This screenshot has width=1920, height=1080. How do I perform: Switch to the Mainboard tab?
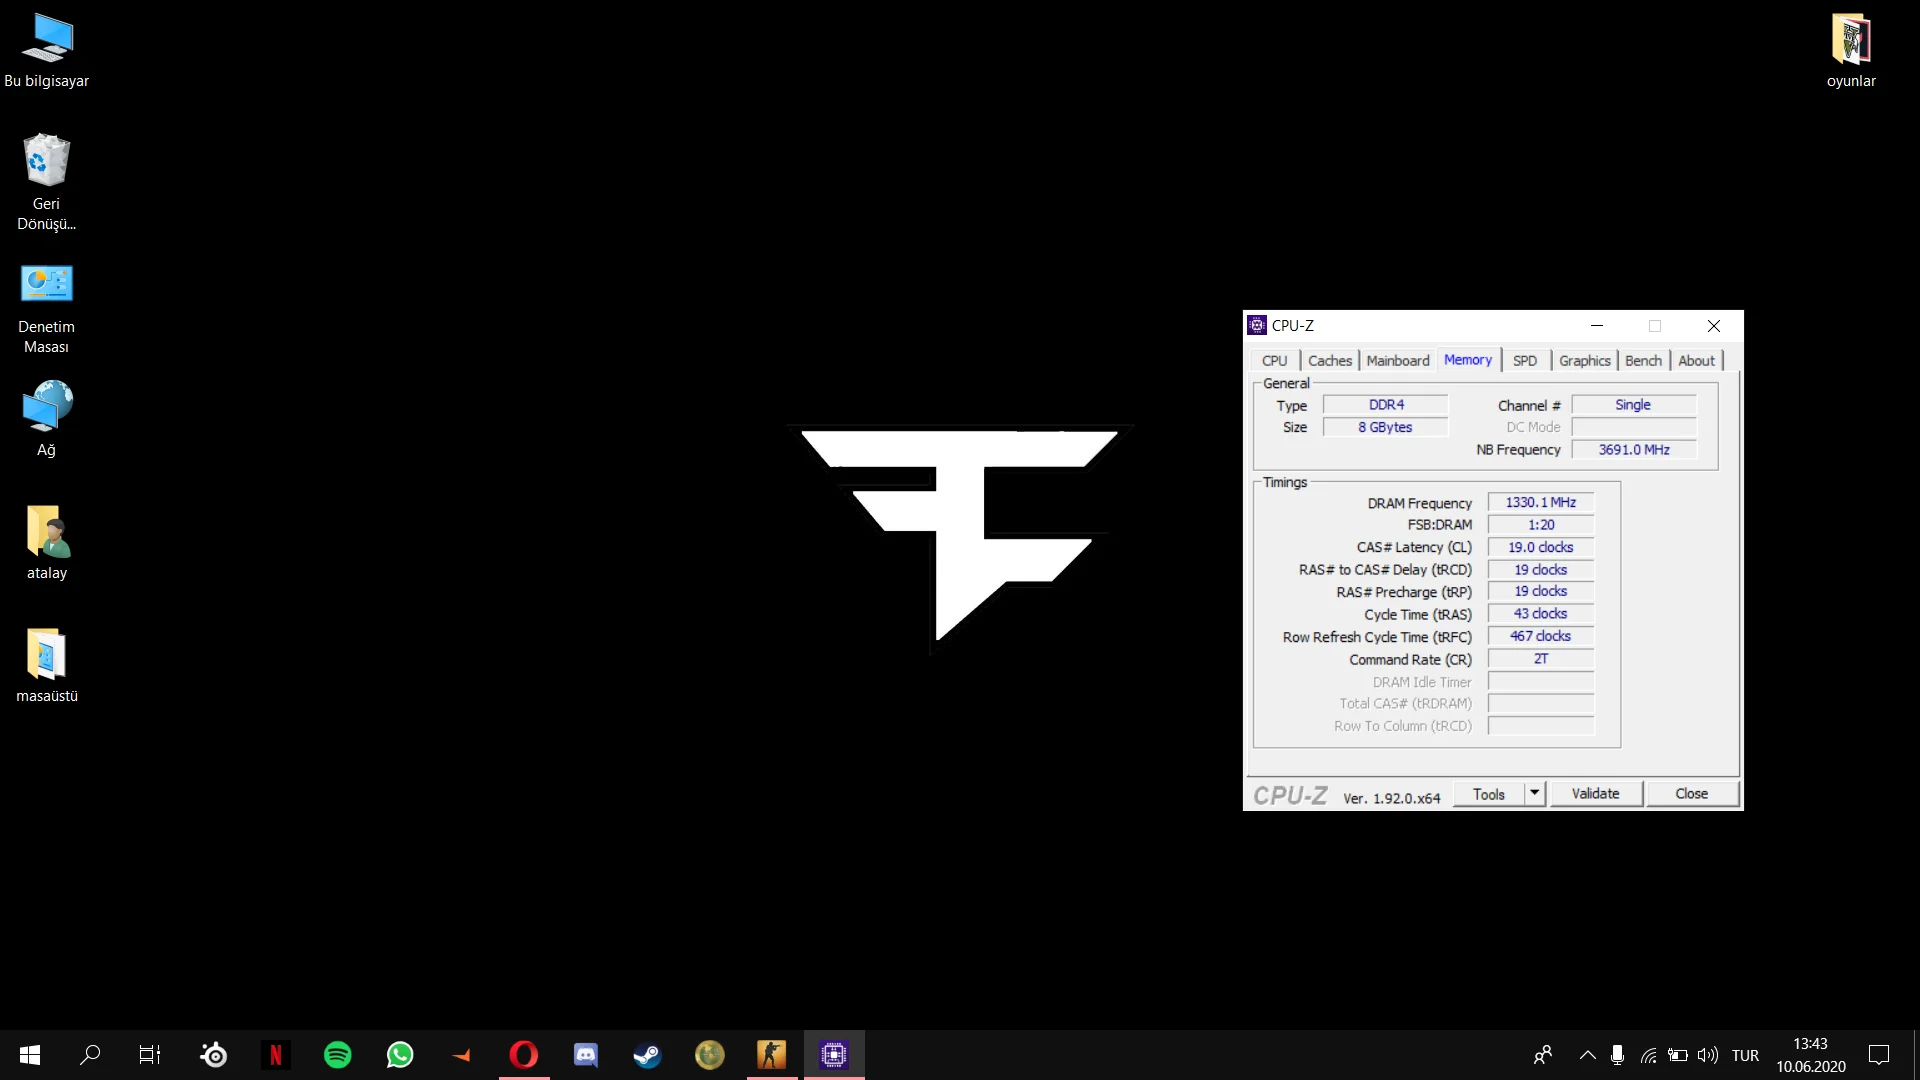(x=1397, y=360)
